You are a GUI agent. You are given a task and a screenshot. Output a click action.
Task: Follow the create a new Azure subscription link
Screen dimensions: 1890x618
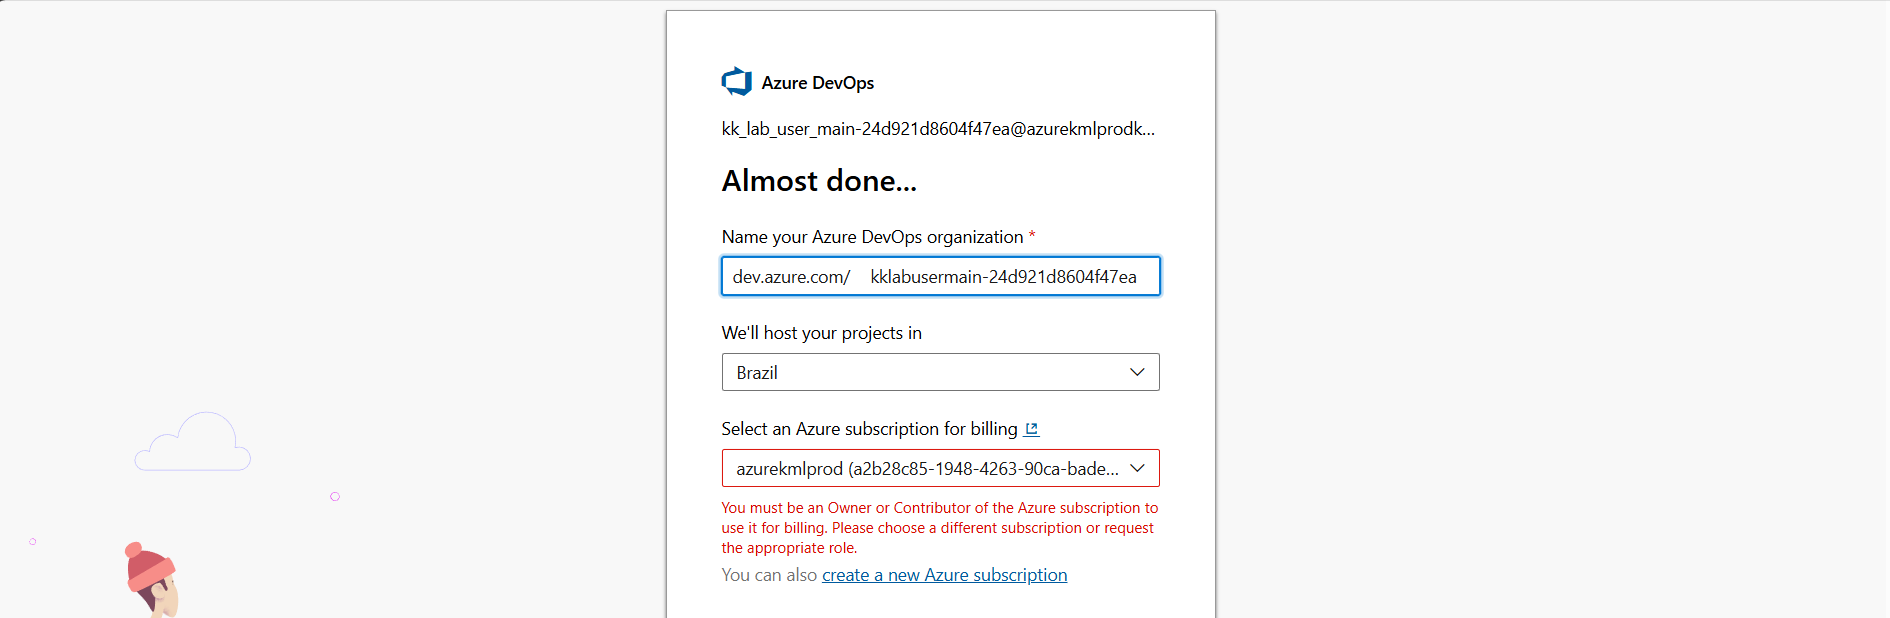[944, 575]
